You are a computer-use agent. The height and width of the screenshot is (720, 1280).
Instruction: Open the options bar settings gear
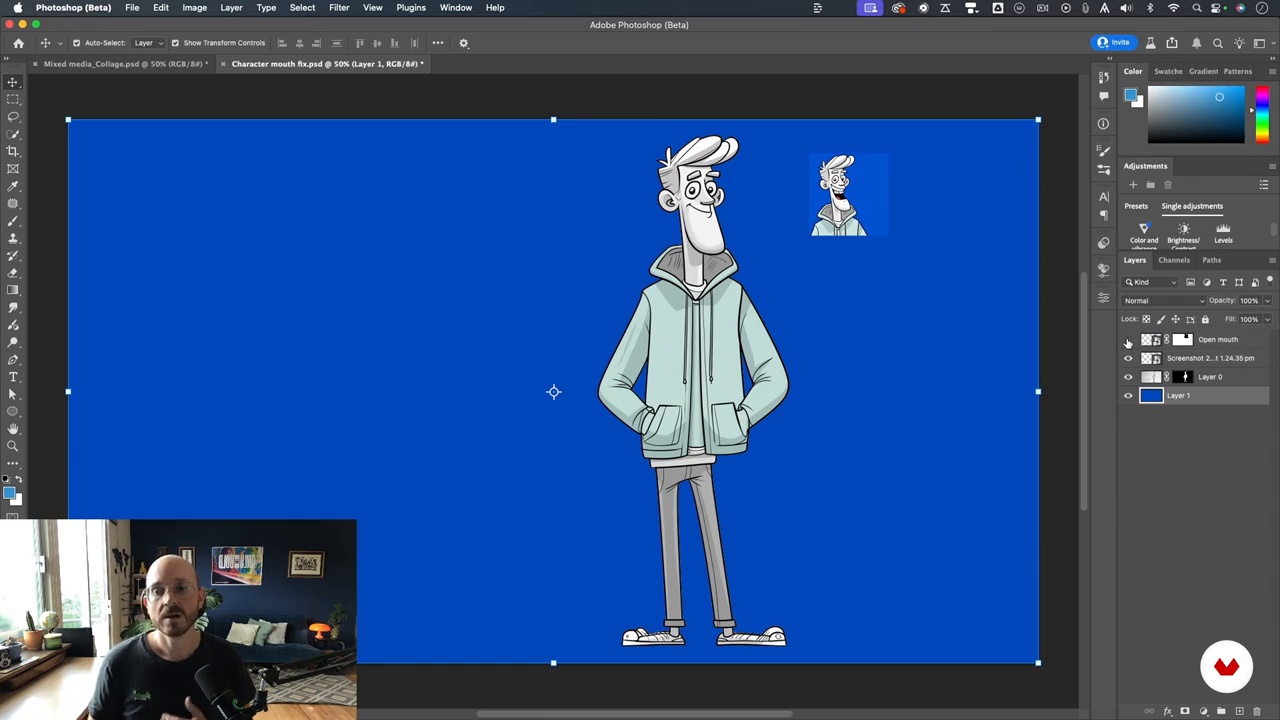463,43
